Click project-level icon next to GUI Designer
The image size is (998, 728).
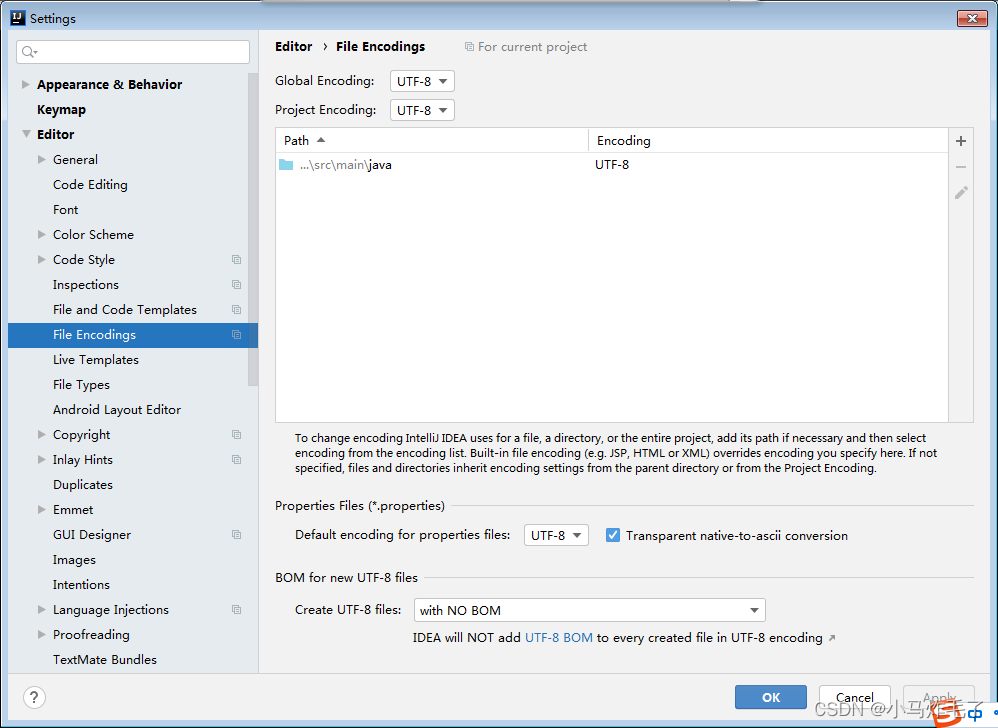[x=237, y=535]
